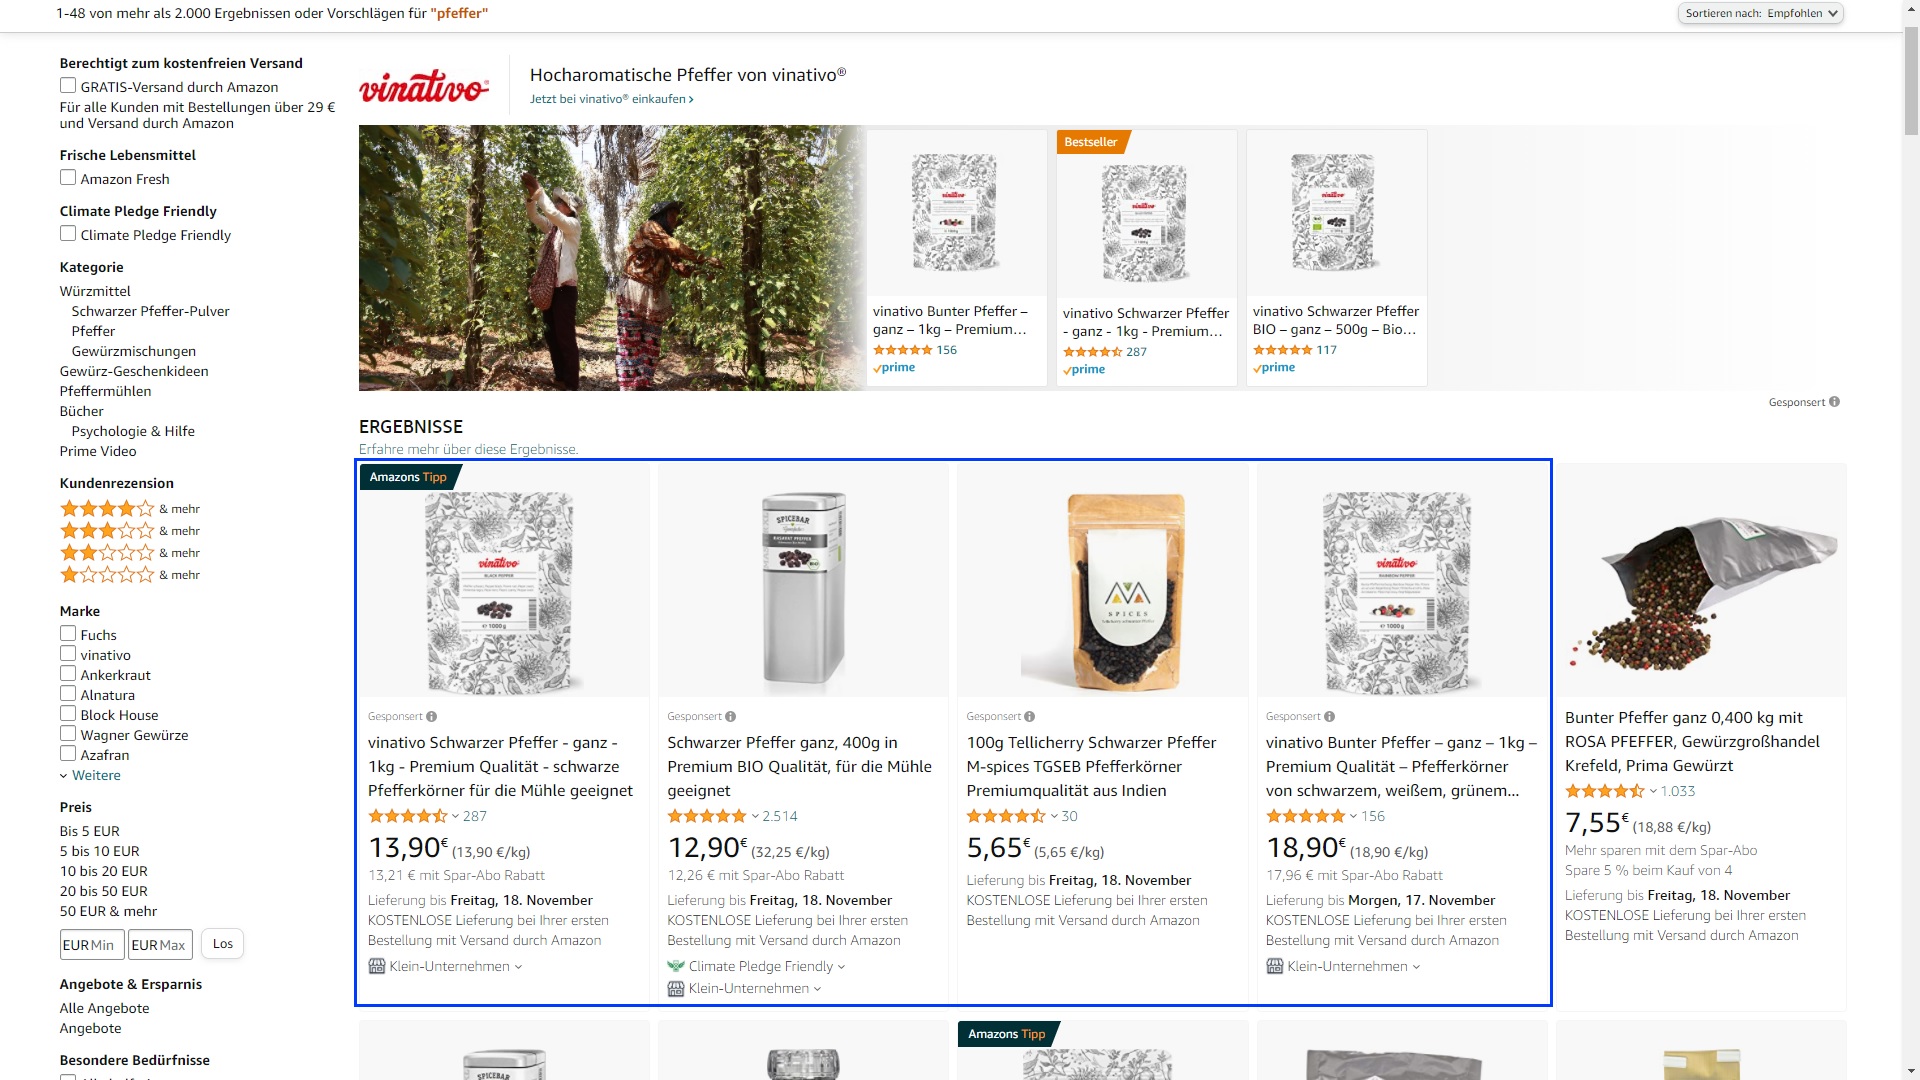Click the Bestseller badge on Schwarzer Pfeffer
This screenshot has height=1080, width=1920.
point(1087,141)
